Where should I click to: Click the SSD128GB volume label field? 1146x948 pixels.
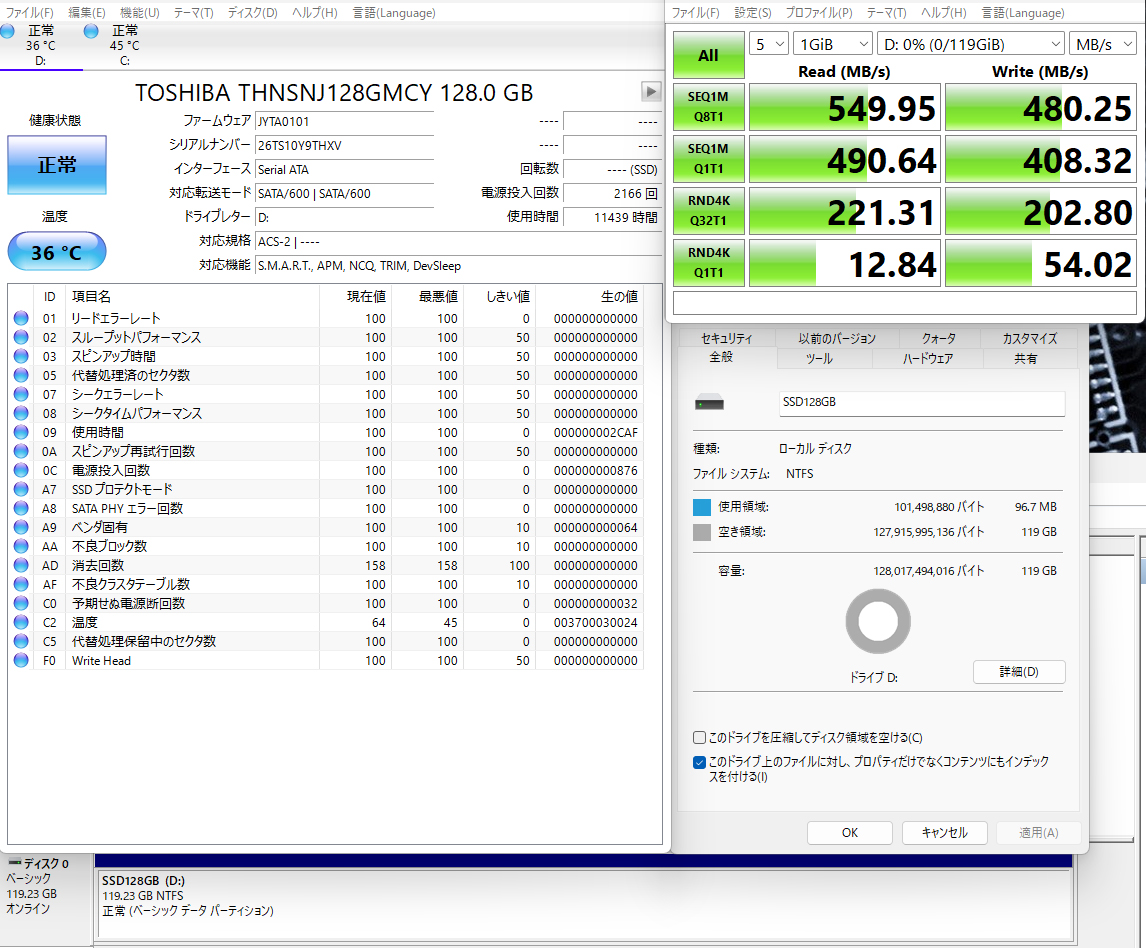(921, 403)
